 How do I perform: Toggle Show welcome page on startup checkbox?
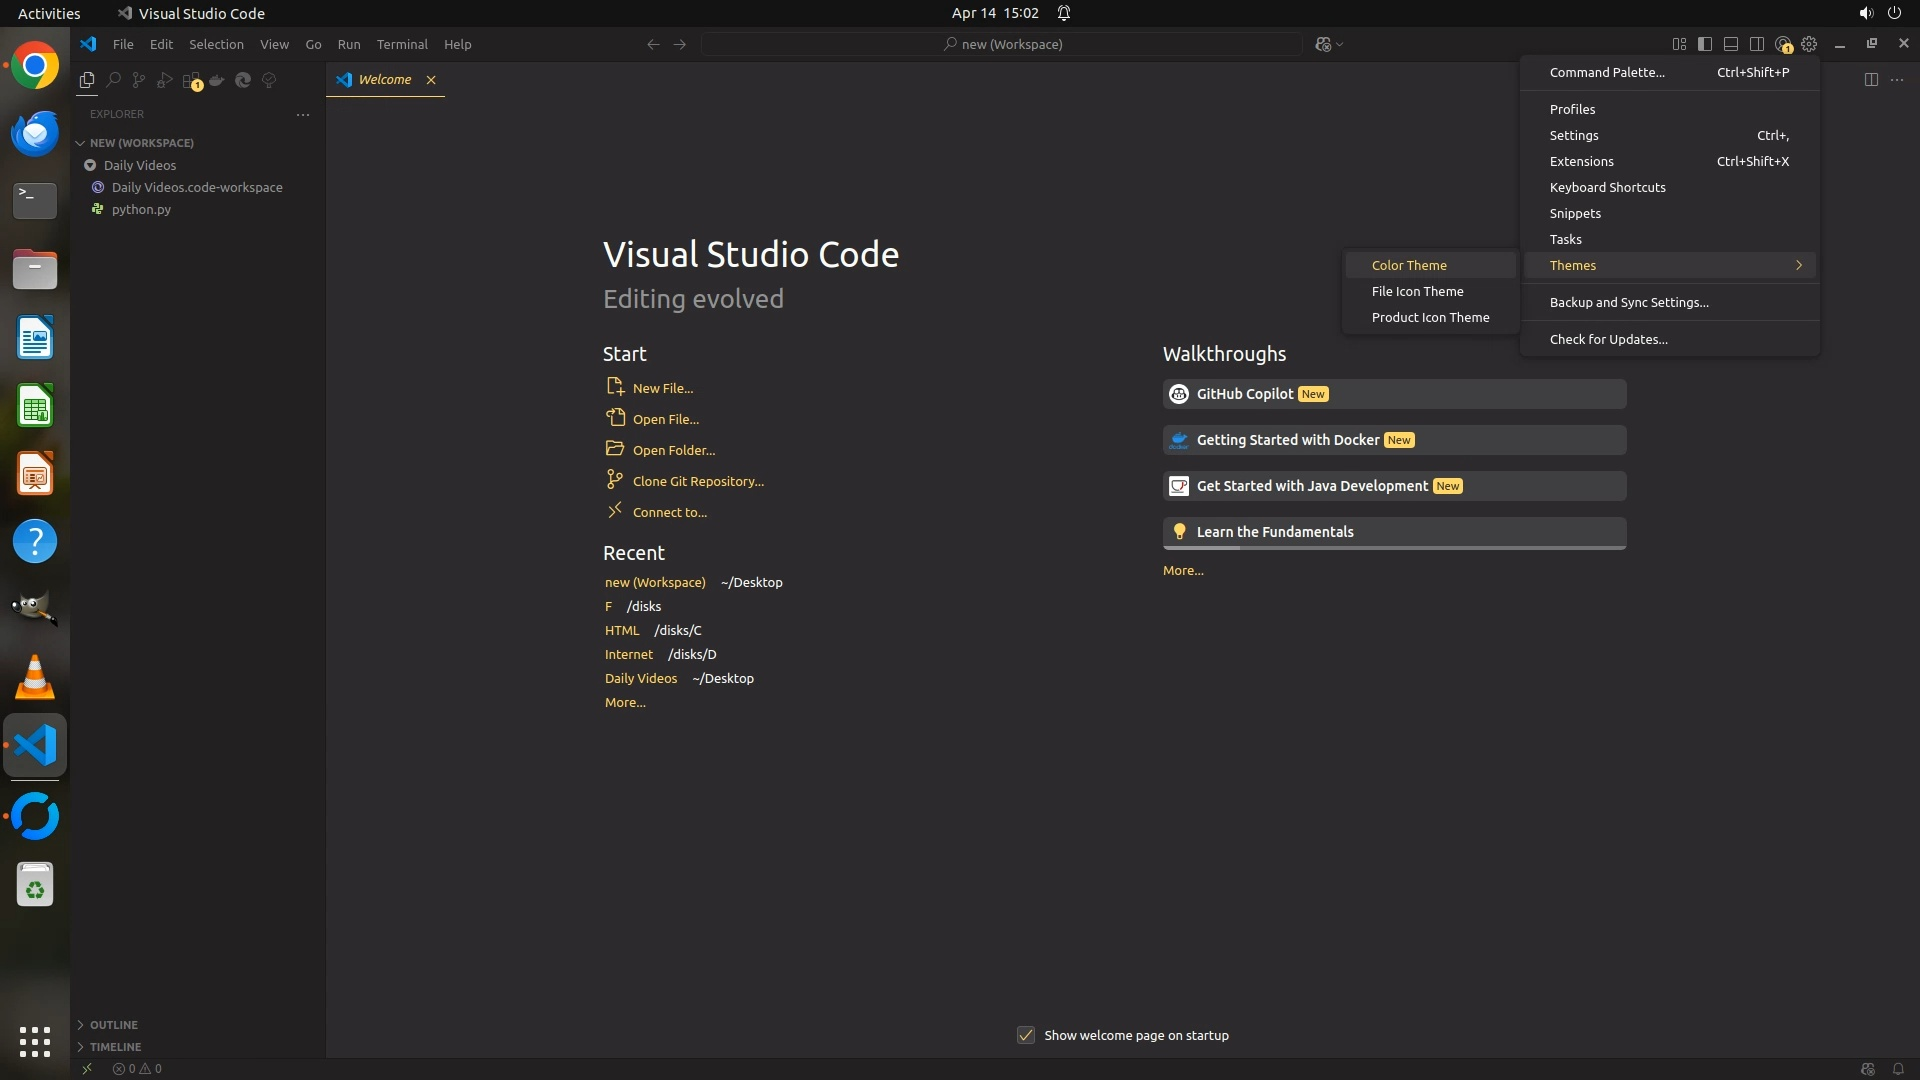click(x=1026, y=1035)
